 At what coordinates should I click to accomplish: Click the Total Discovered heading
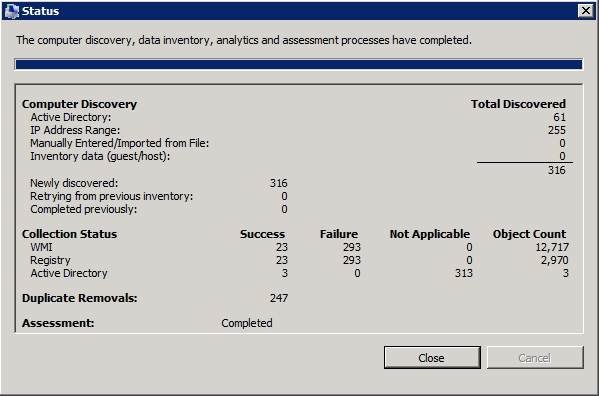click(x=518, y=104)
